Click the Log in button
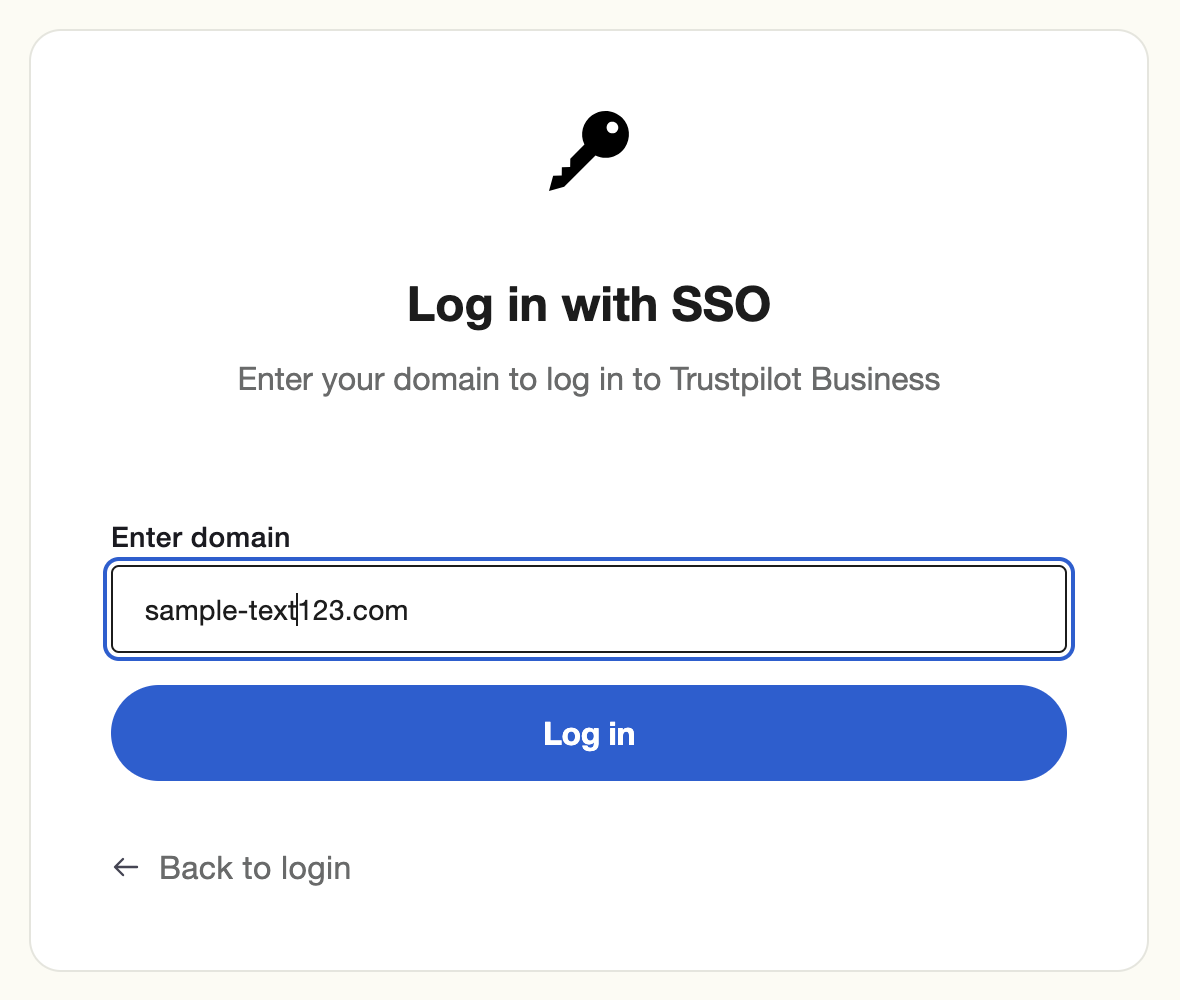 coord(588,732)
